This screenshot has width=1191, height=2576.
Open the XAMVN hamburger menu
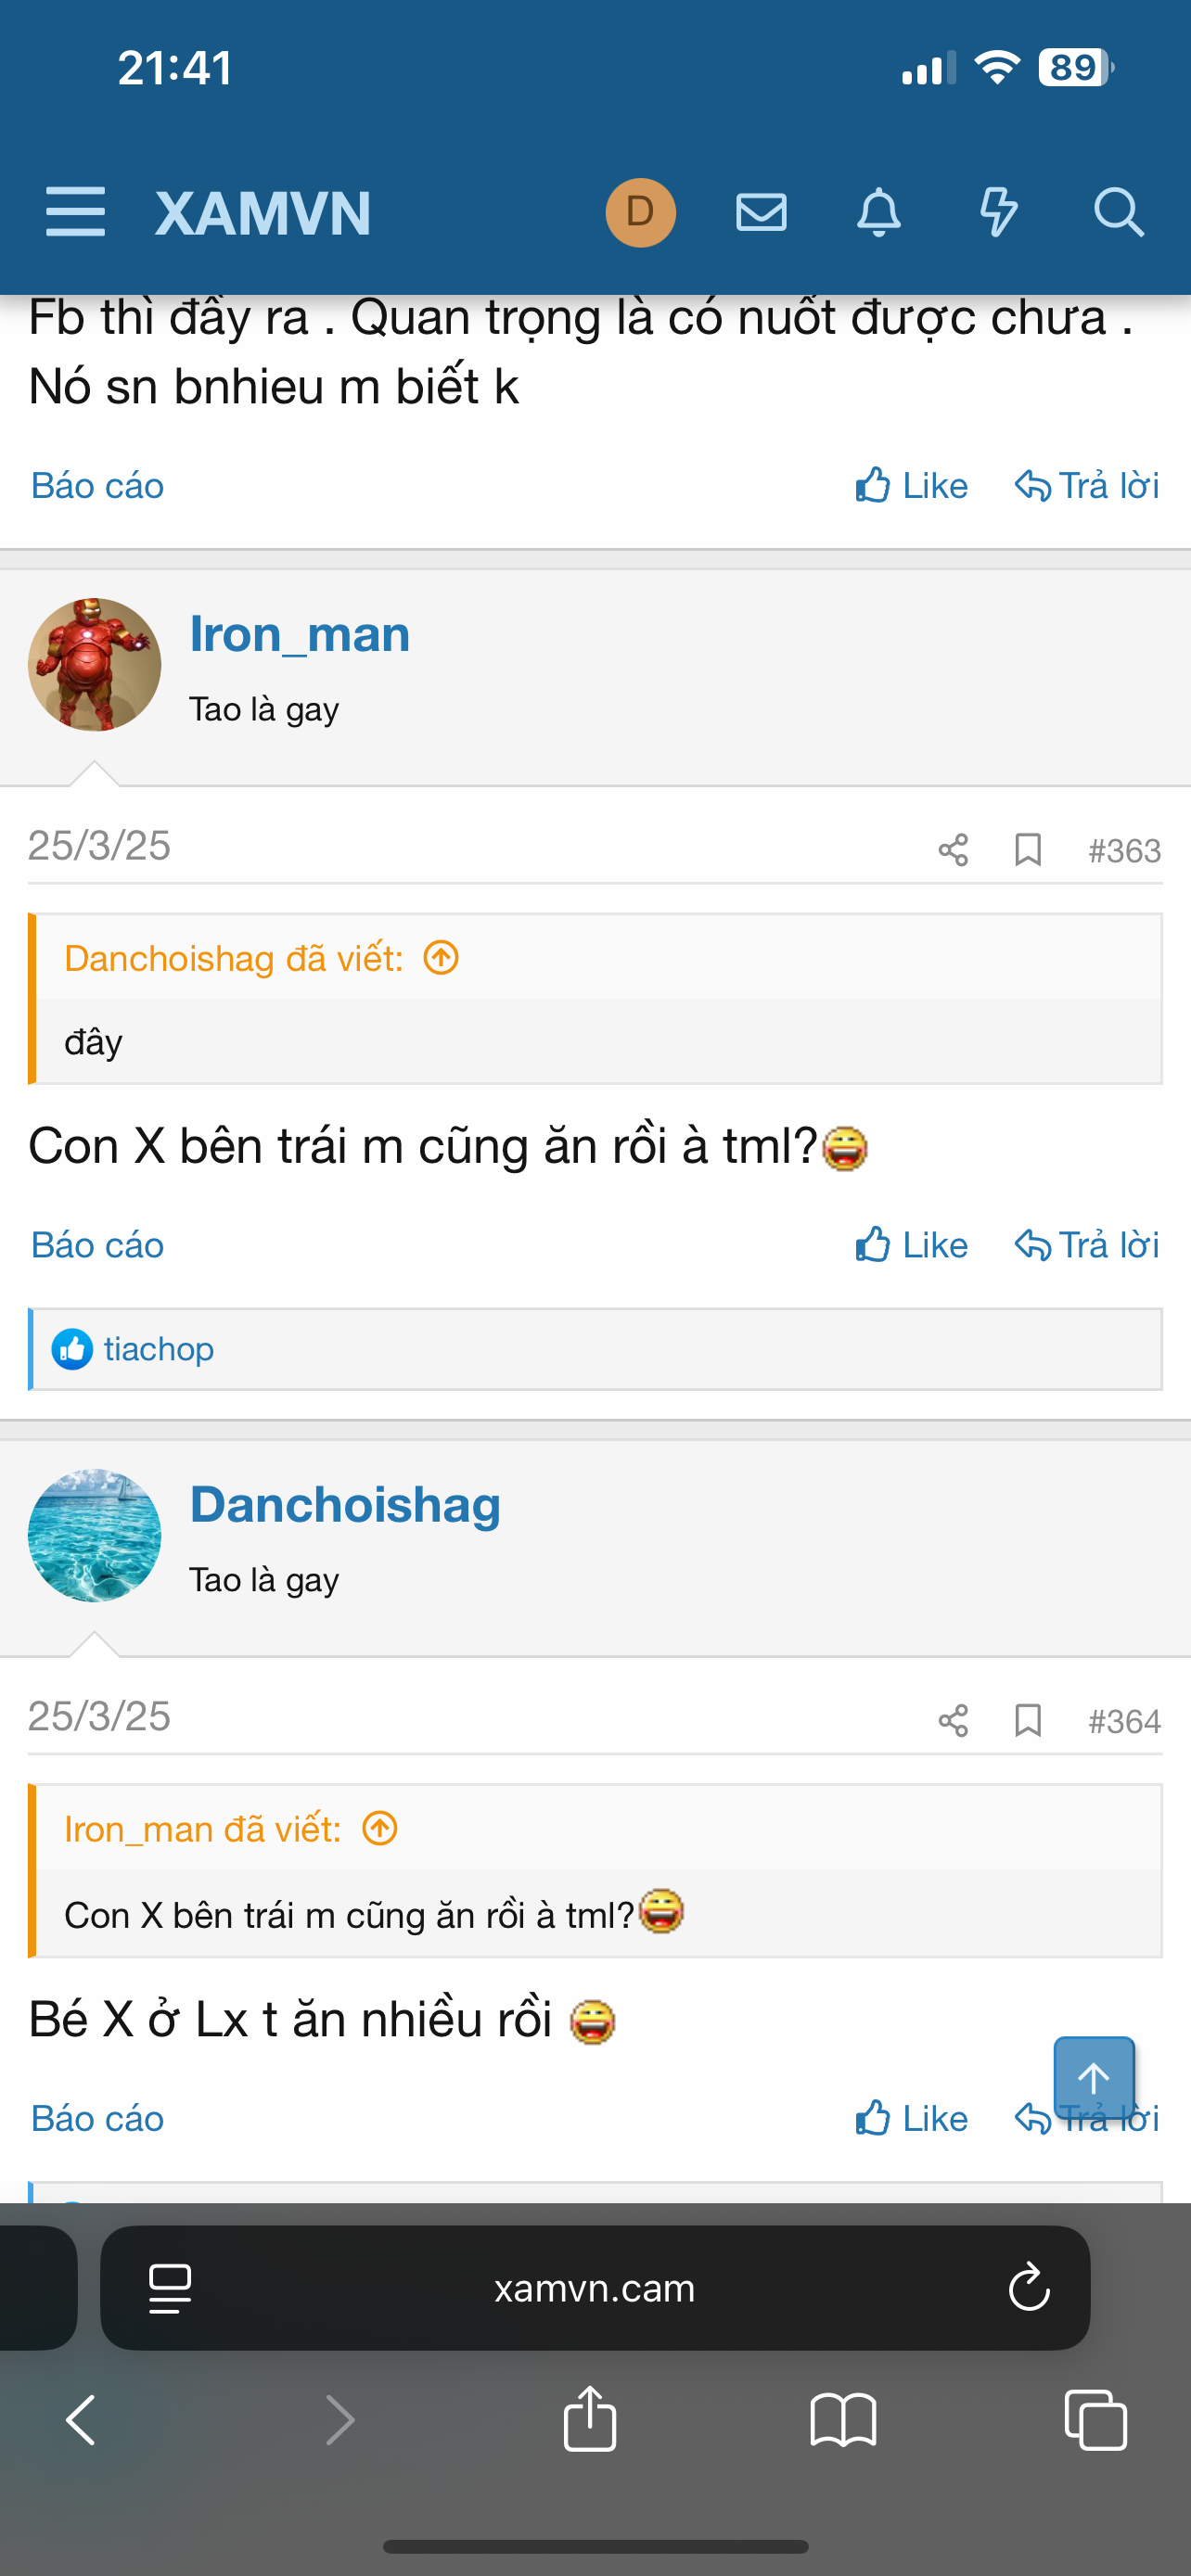coord(75,212)
